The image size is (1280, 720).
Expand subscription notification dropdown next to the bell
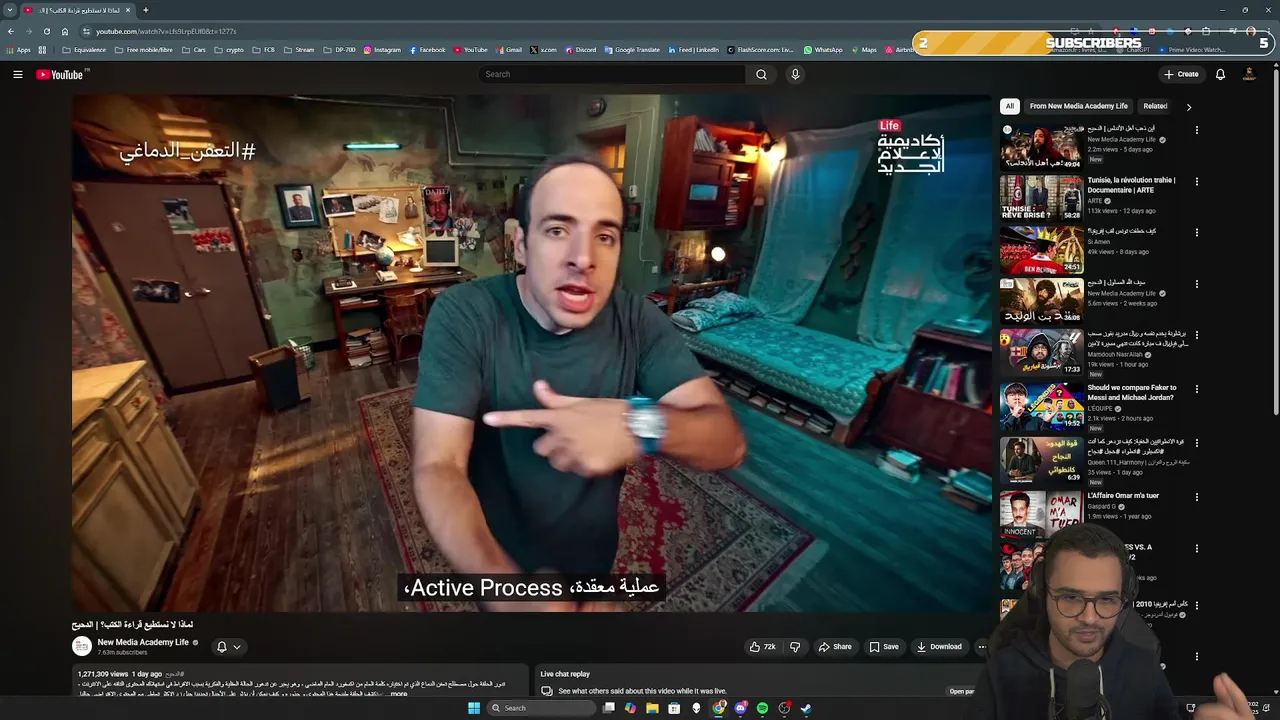tap(237, 647)
